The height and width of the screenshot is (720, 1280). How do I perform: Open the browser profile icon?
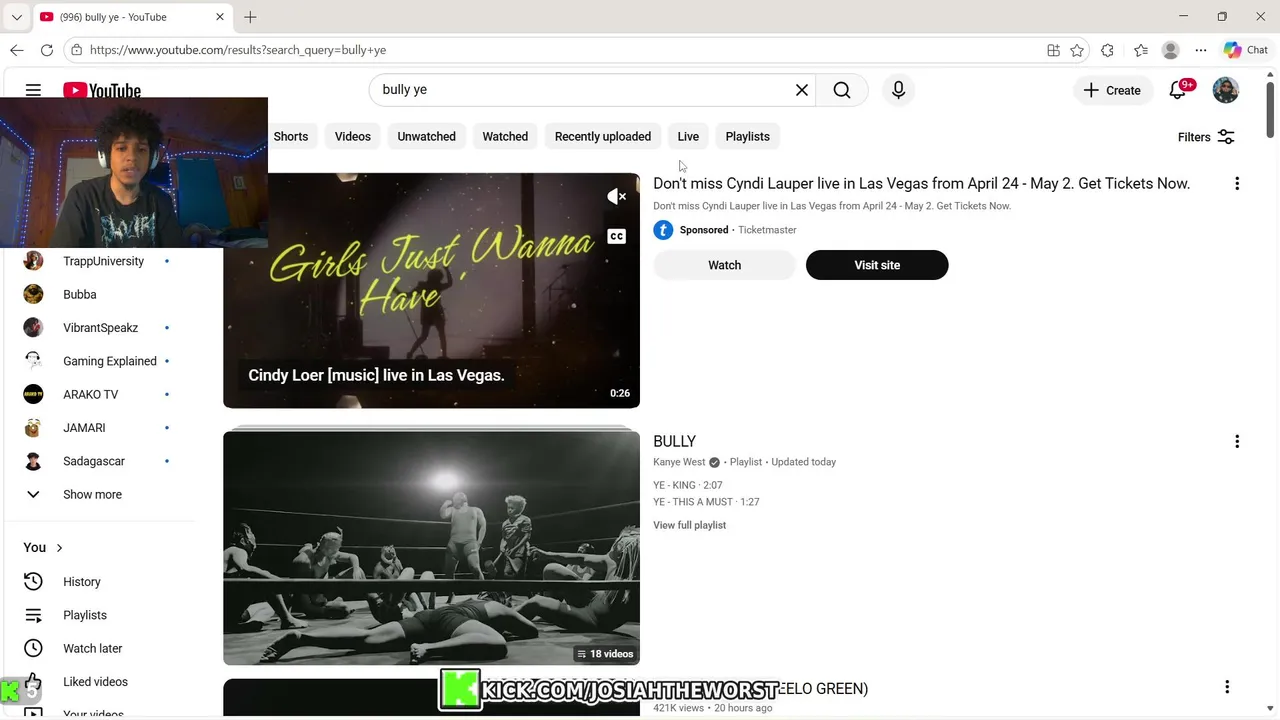[1171, 50]
